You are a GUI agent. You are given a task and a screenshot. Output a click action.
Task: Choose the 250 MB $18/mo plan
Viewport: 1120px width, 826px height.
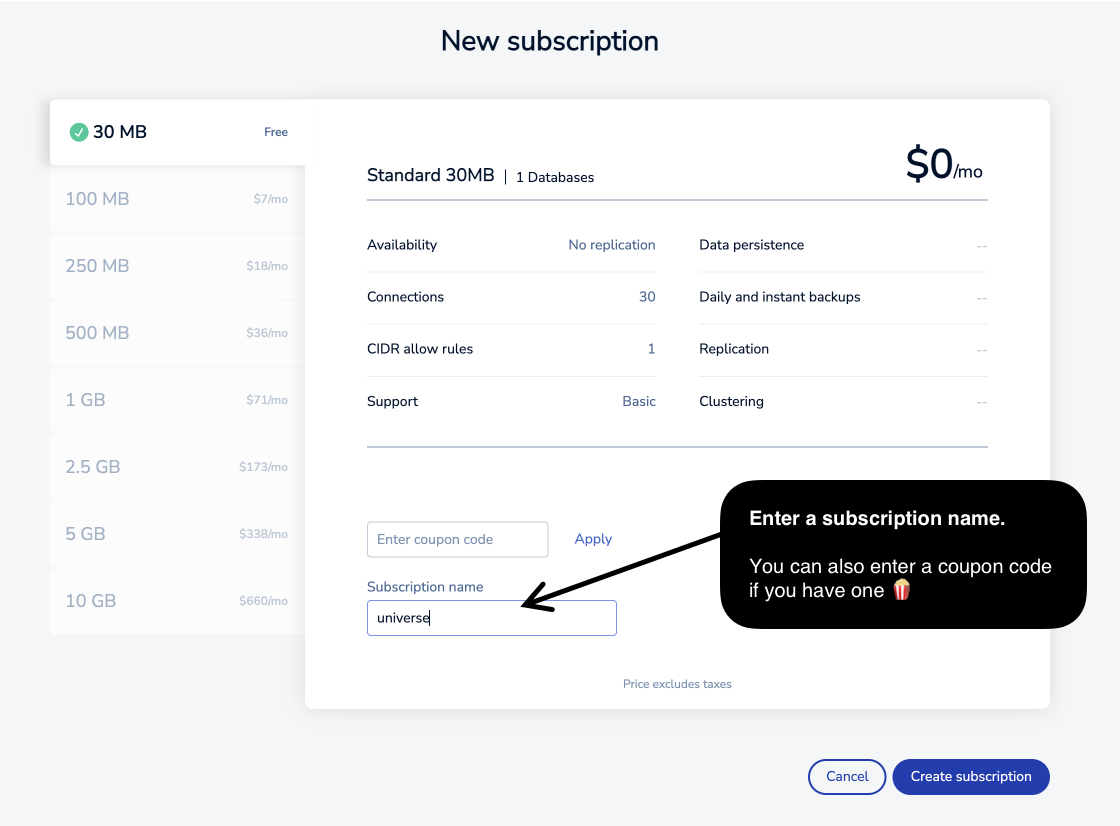[178, 266]
